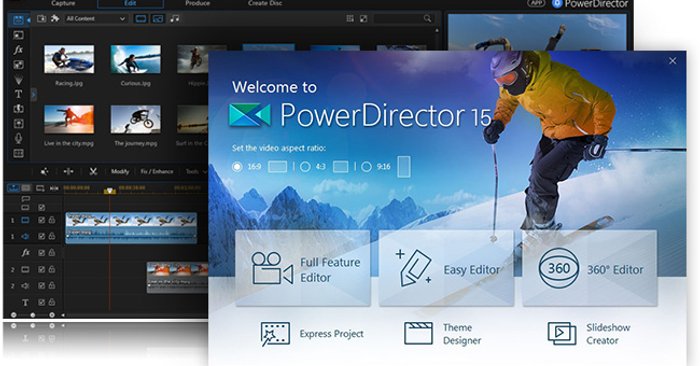Open Theme Designer clapperboard icon

418,333
